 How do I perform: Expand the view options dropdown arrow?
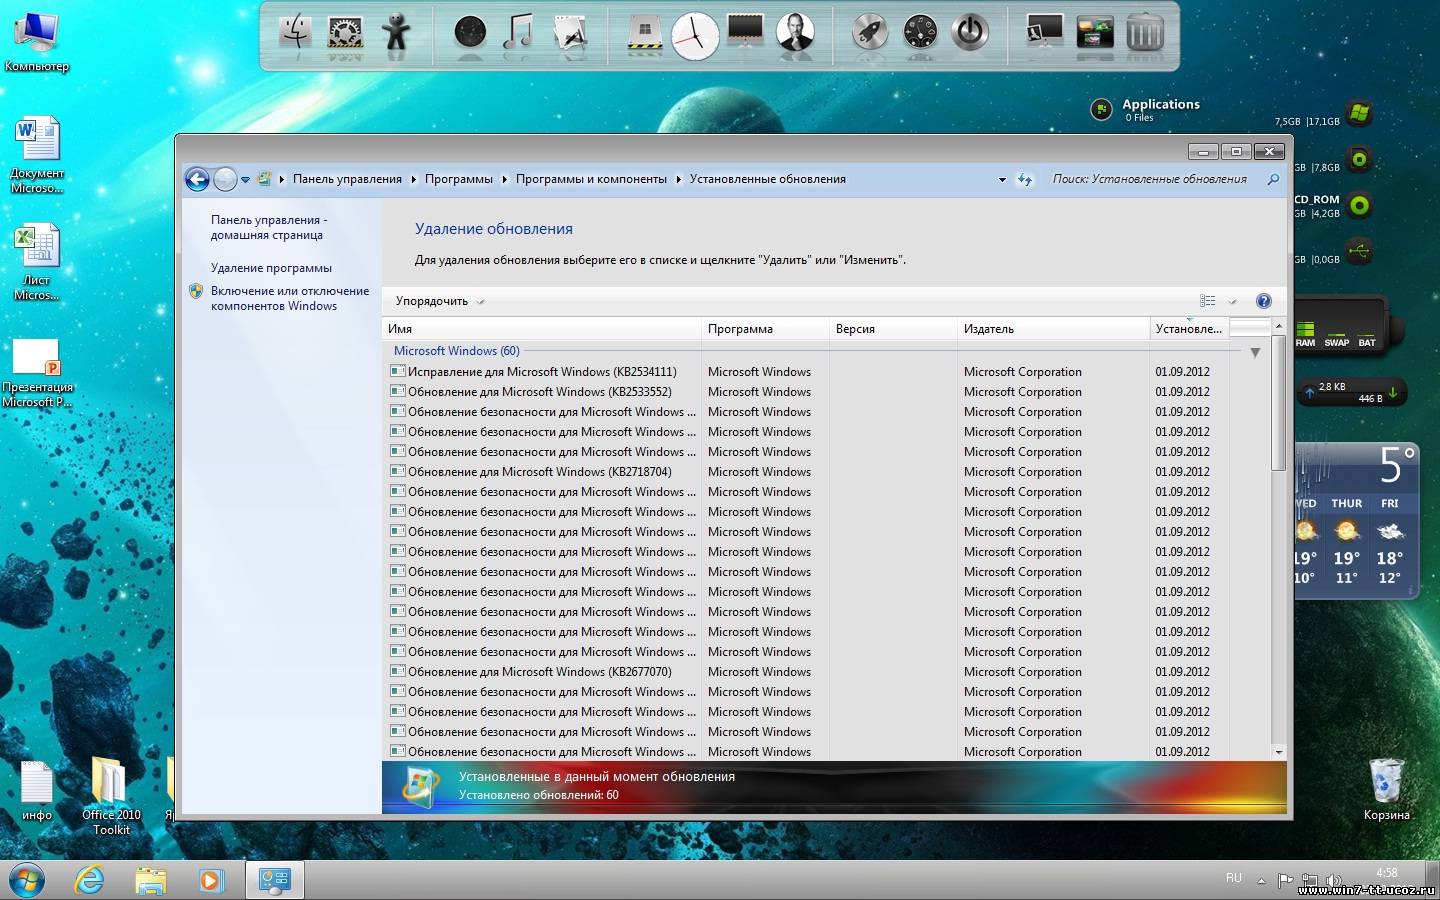[1232, 301]
